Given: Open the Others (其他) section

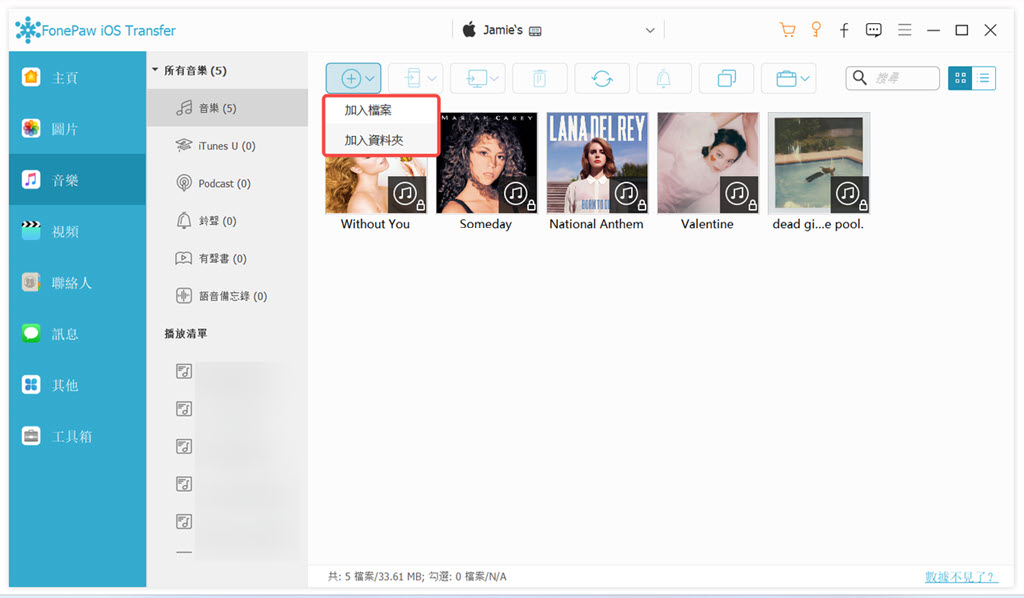Looking at the screenshot, I should click(77, 385).
